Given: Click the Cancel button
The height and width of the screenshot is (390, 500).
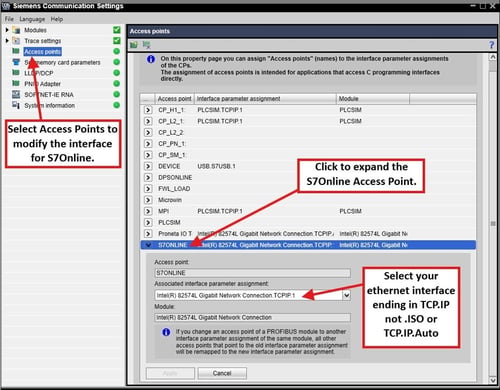Looking at the screenshot, I should (222, 373).
